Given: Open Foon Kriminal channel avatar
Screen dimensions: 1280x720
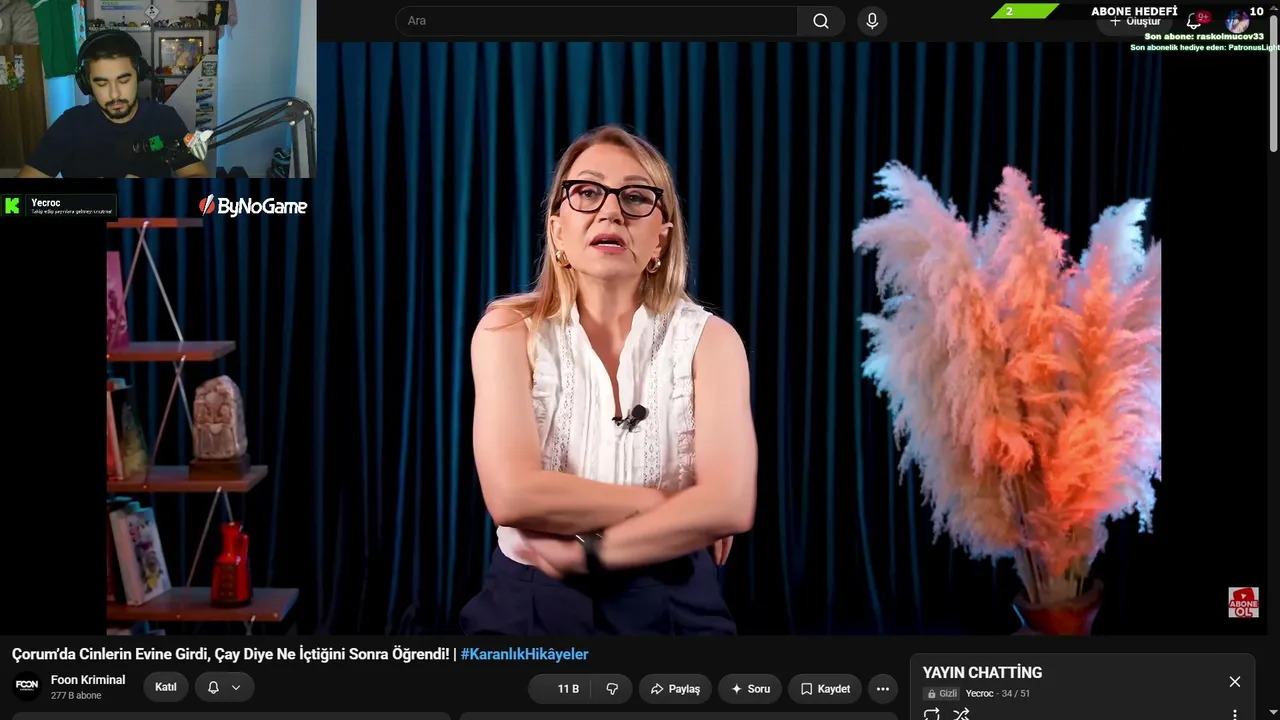Looking at the screenshot, I should [27, 687].
